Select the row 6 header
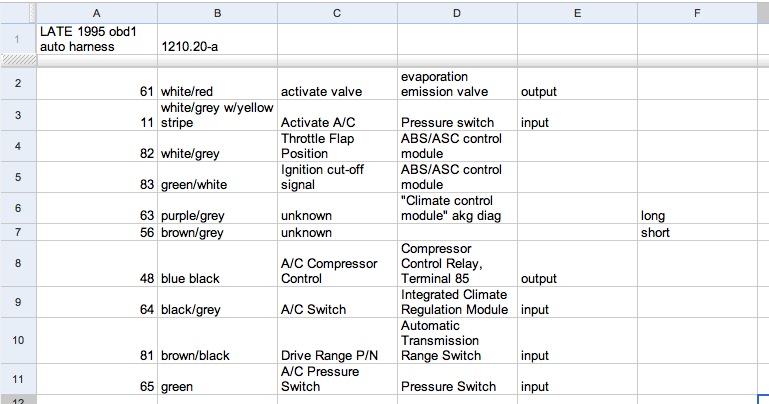The height and width of the screenshot is (404, 769). [18, 207]
